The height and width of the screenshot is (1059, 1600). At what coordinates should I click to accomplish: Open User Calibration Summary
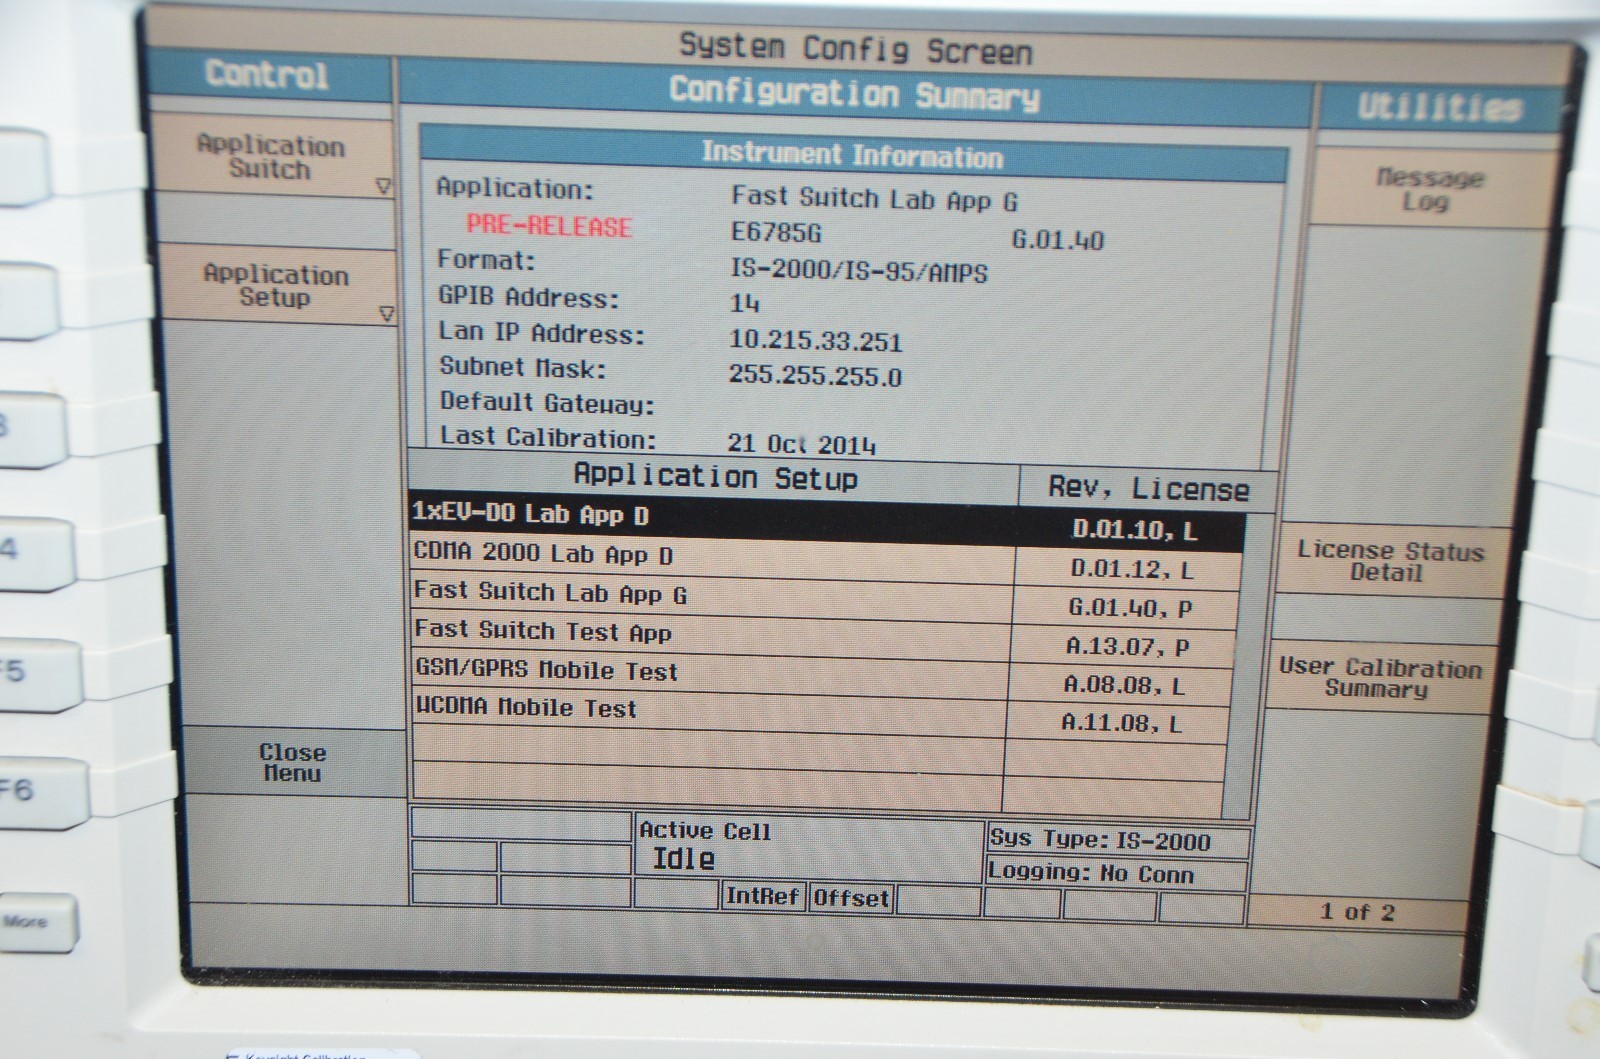[1378, 677]
